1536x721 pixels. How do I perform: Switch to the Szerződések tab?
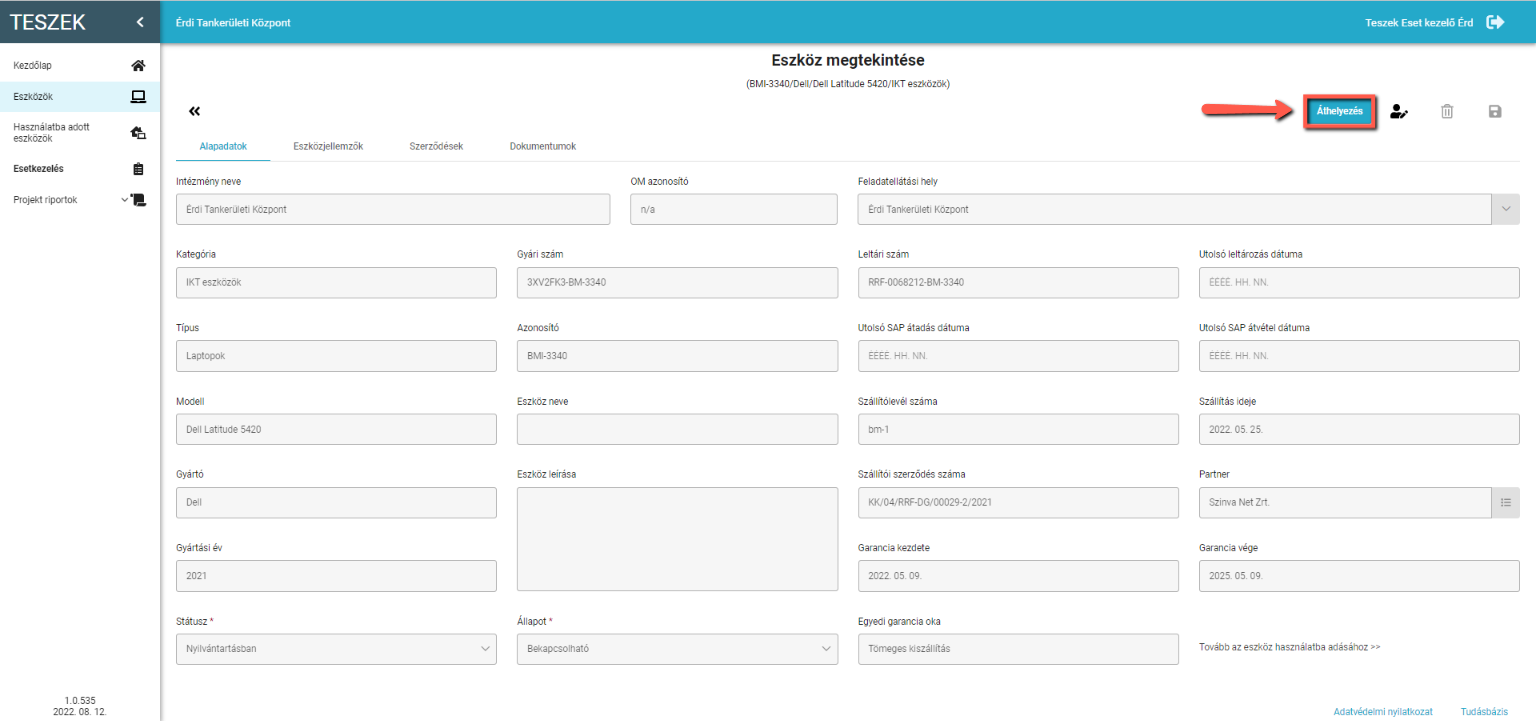[x=436, y=146]
